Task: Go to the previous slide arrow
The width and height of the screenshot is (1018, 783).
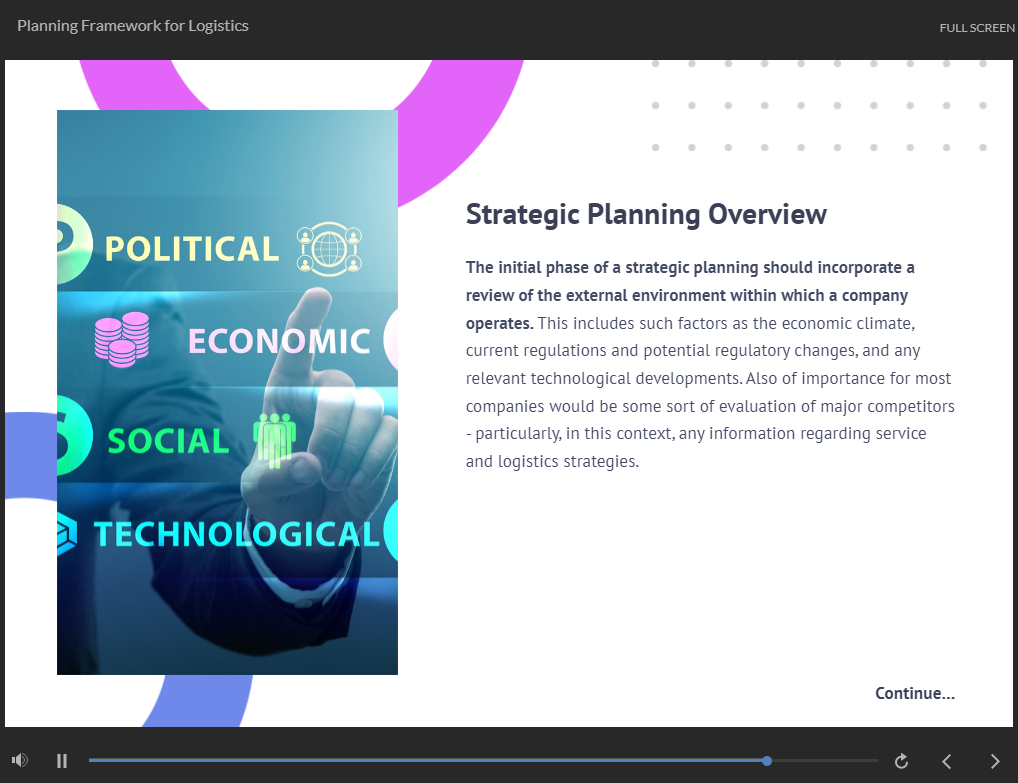Action: 947,761
